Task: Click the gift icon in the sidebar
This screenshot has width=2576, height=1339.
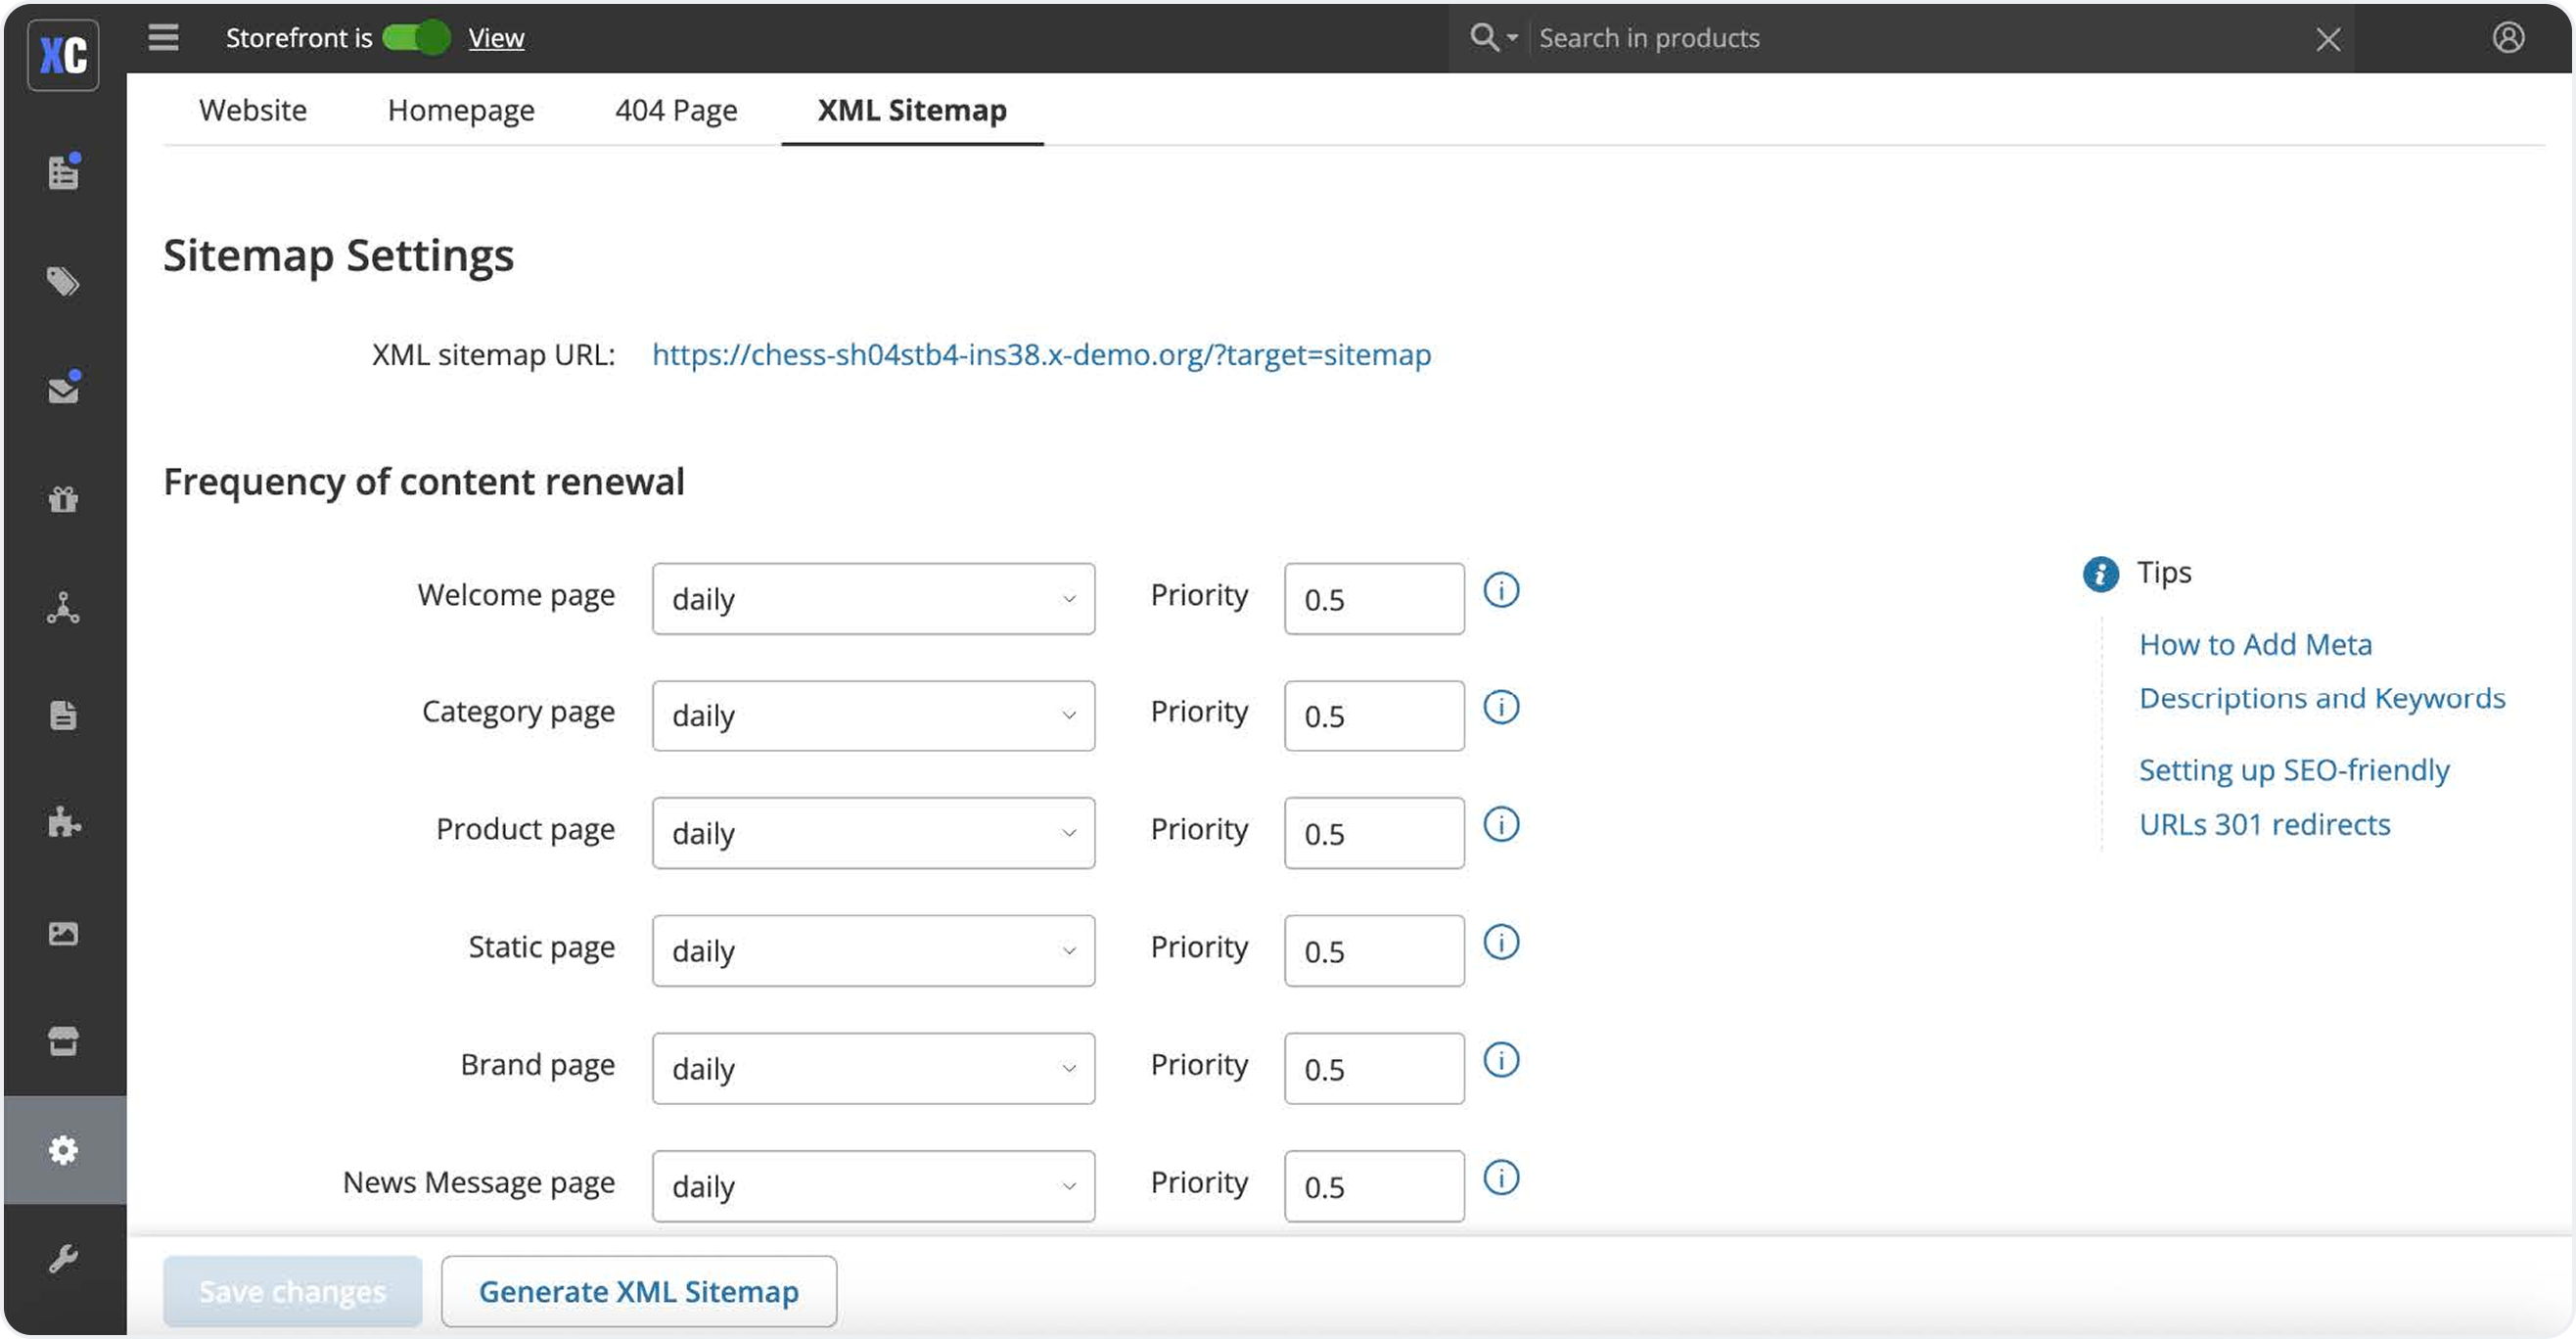Action: click(x=63, y=499)
